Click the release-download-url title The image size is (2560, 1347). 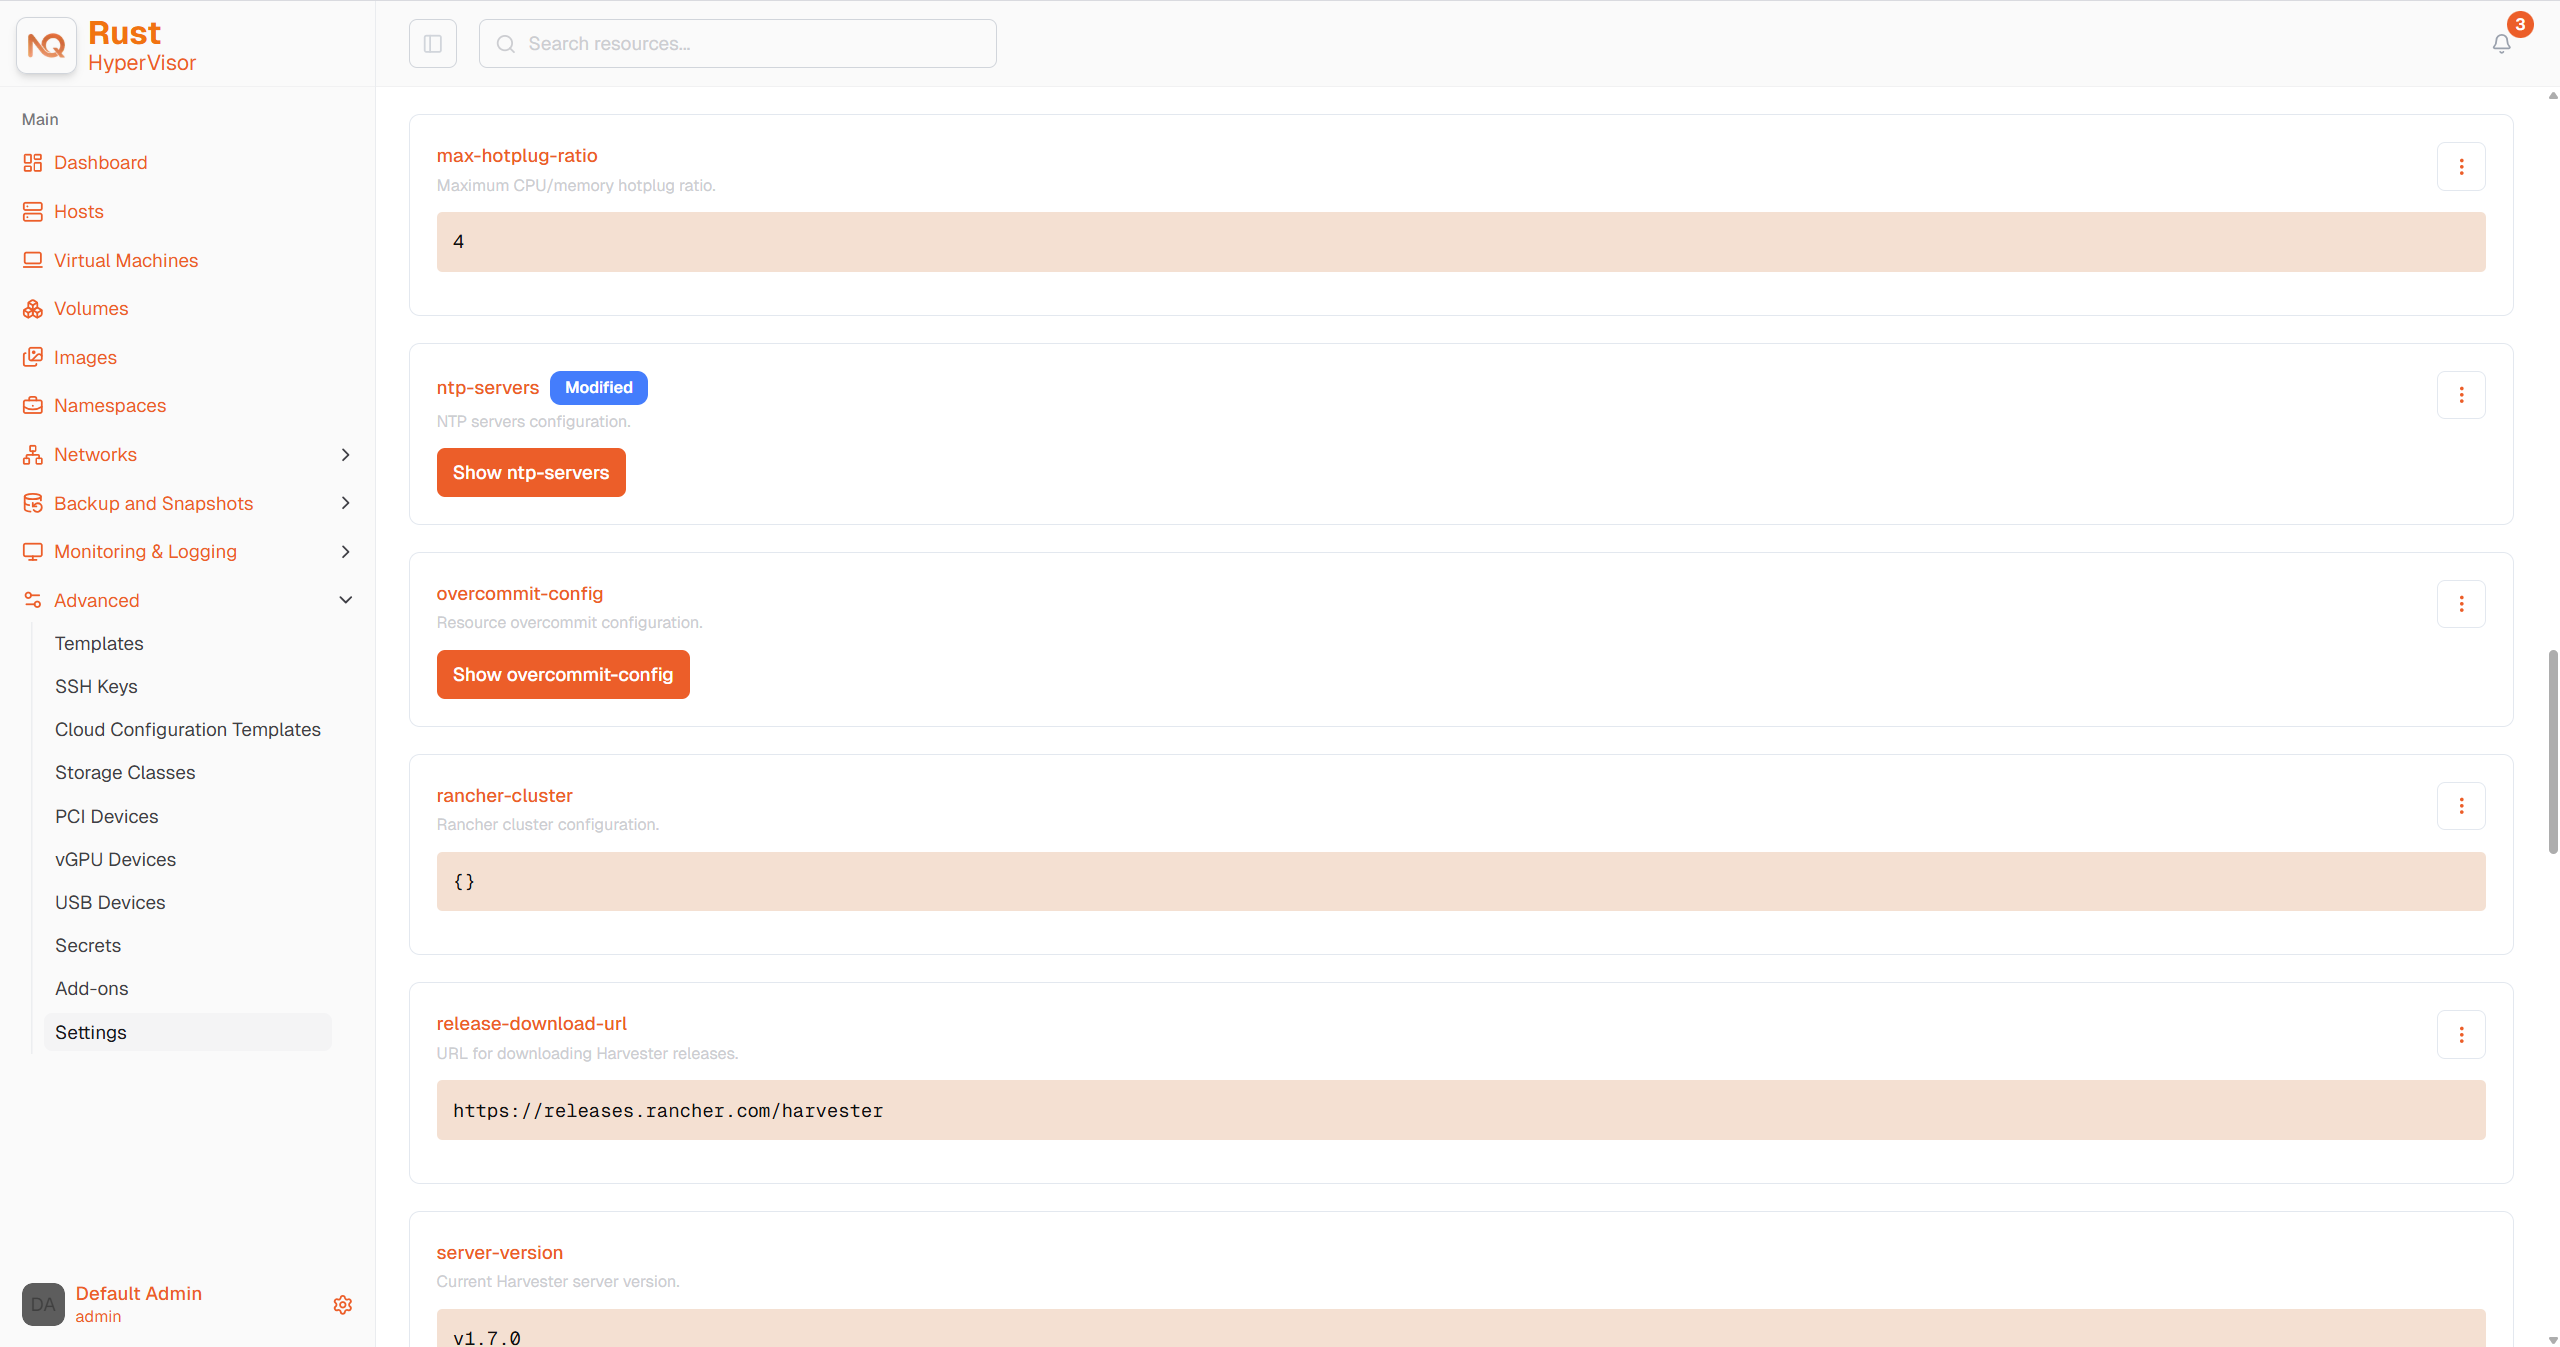(x=532, y=1024)
